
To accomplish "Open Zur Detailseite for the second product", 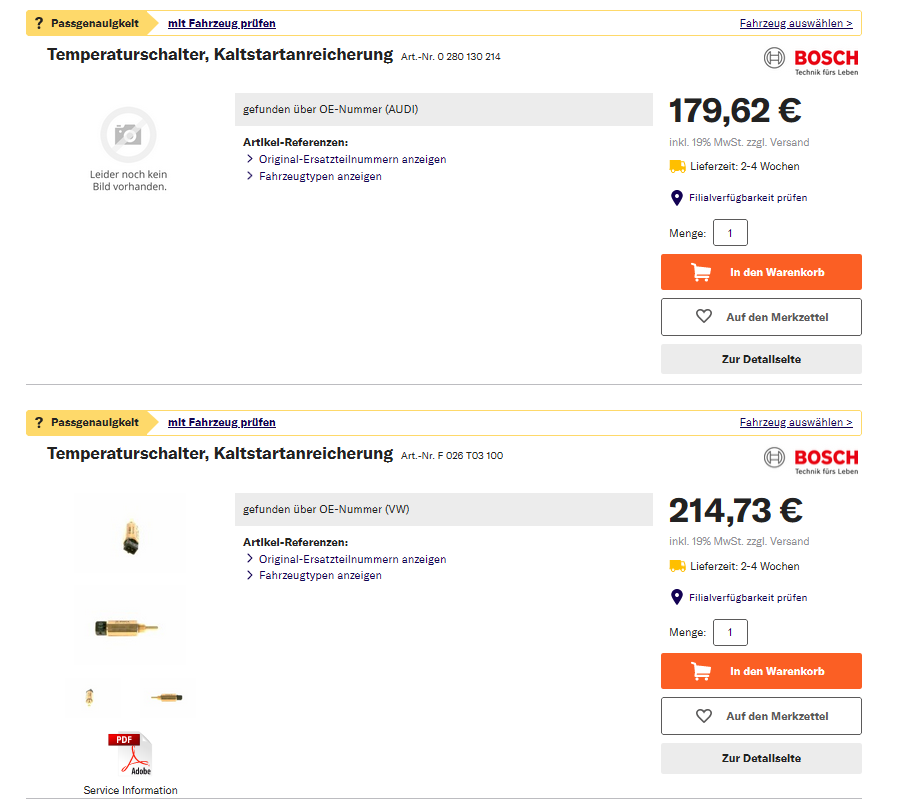I will coord(761,758).
